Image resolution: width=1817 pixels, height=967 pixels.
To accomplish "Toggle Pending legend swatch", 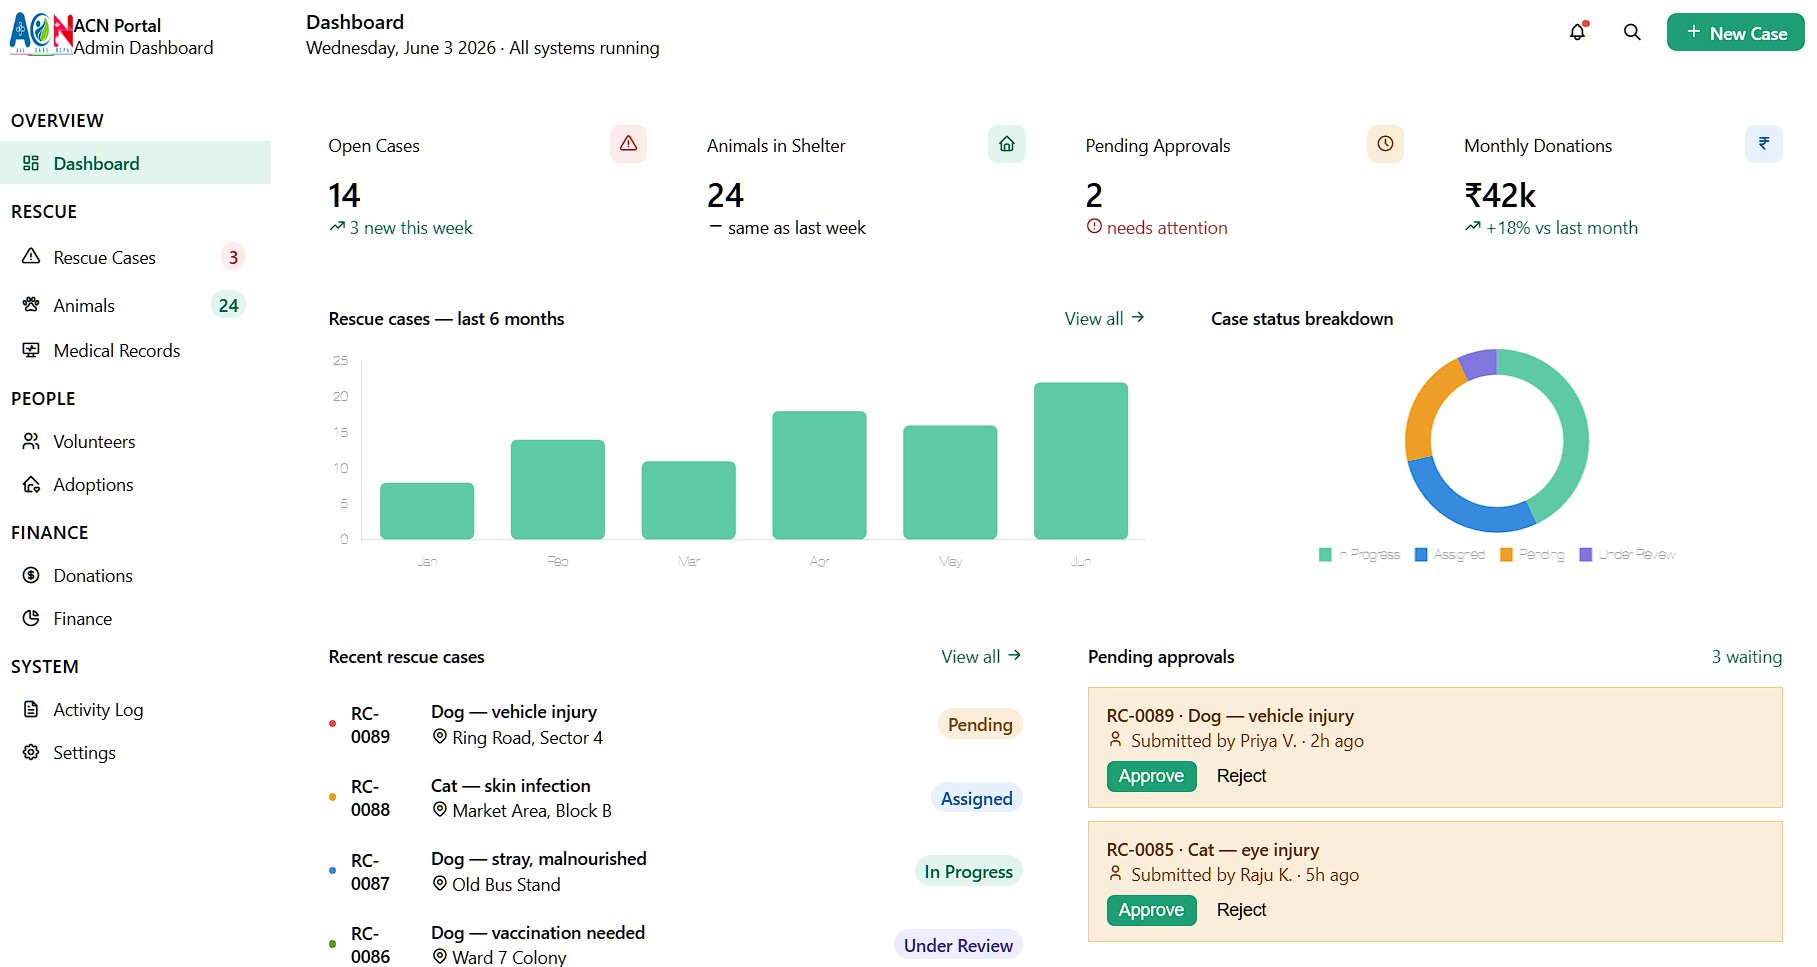I will (1506, 554).
